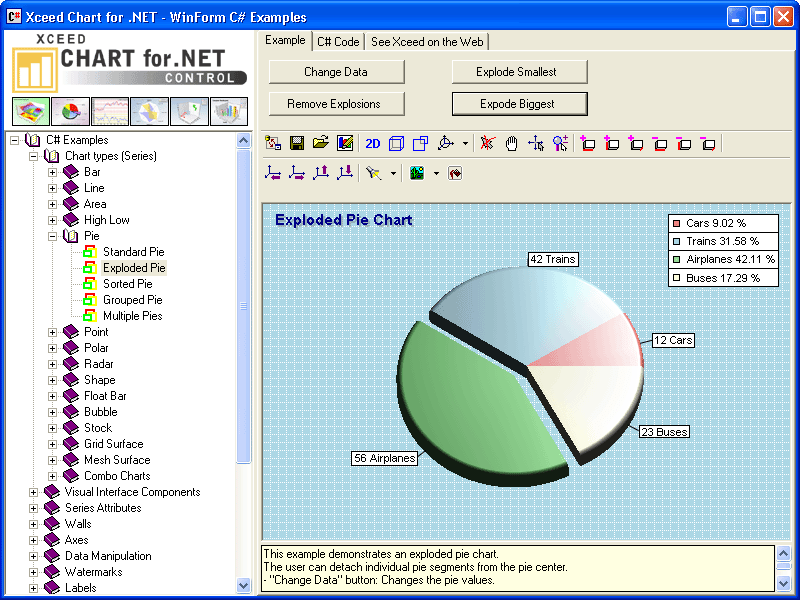This screenshot has width=800, height=600.
Task: Select Sorted Pie example
Action: 128,284
